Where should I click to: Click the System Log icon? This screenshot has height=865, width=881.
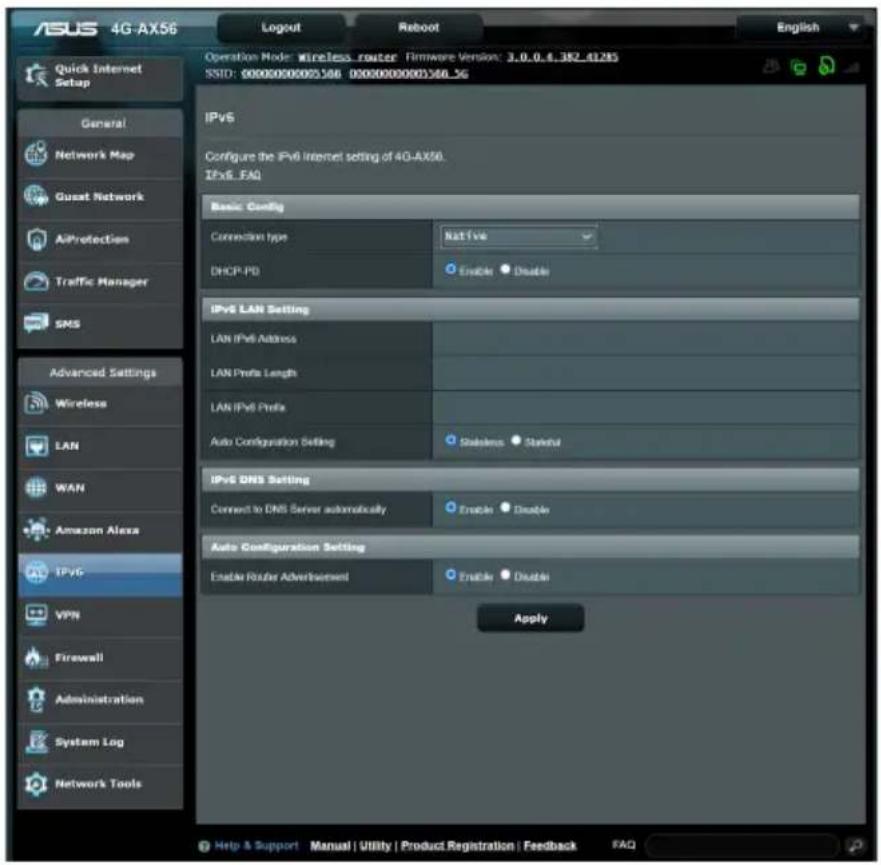(x=37, y=741)
